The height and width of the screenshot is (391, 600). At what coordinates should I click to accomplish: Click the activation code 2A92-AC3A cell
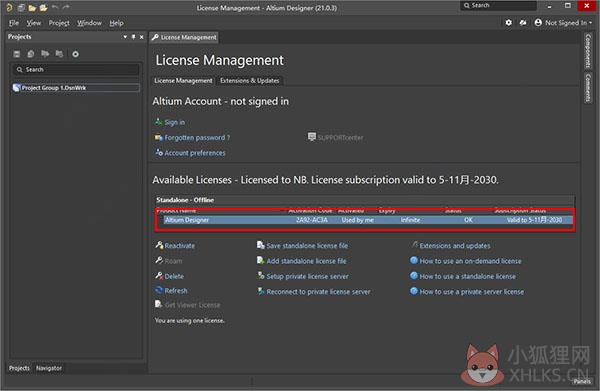[x=312, y=220]
